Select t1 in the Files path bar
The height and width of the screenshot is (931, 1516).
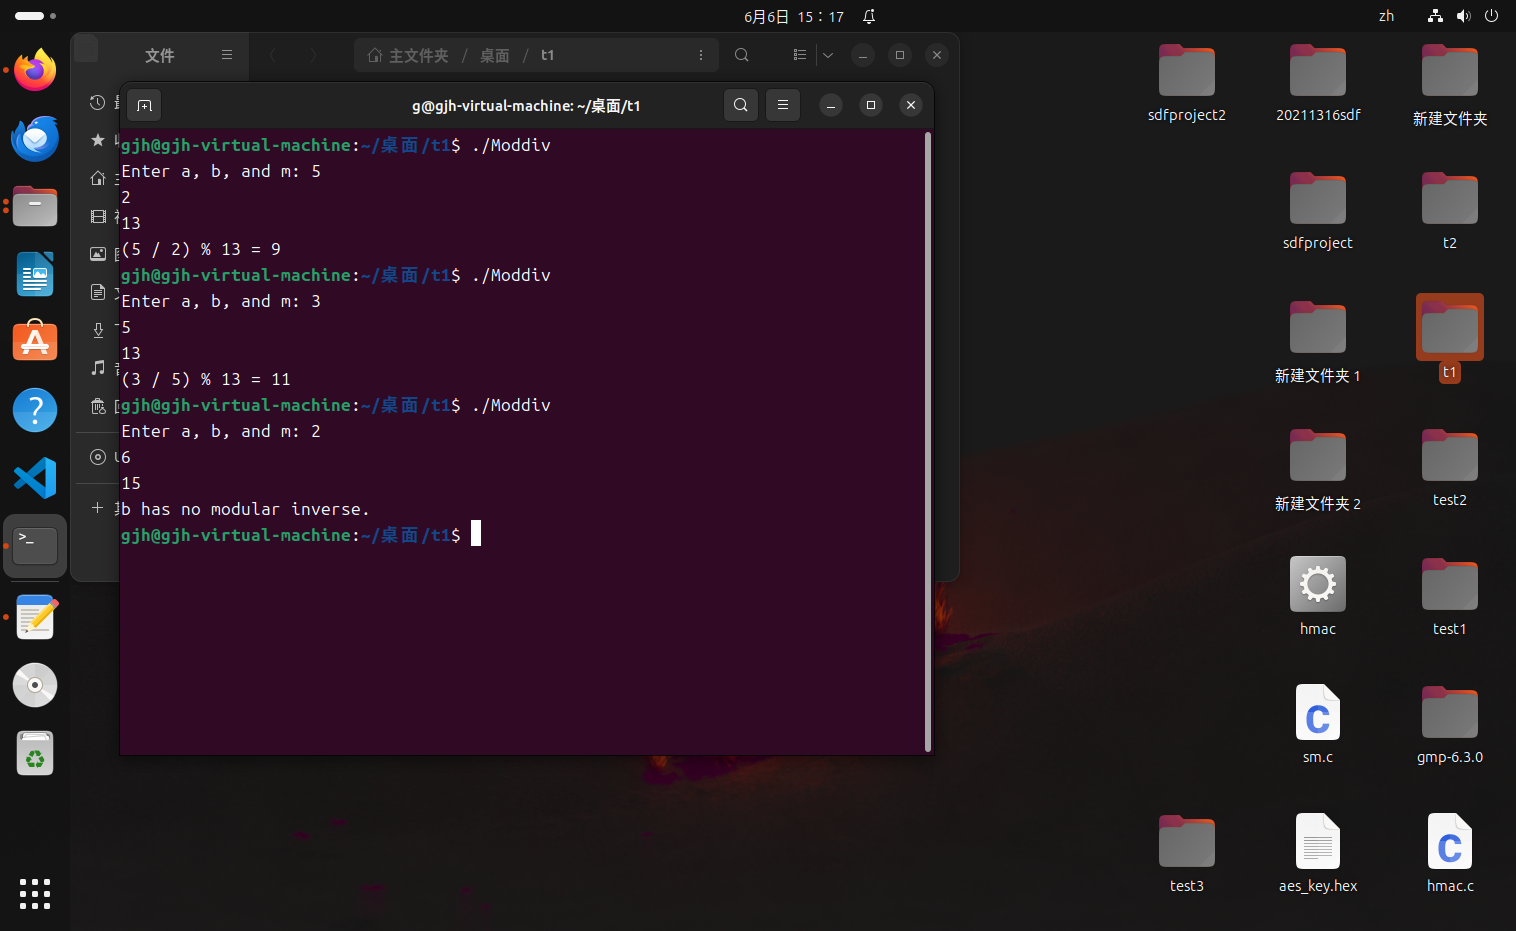(547, 55)
